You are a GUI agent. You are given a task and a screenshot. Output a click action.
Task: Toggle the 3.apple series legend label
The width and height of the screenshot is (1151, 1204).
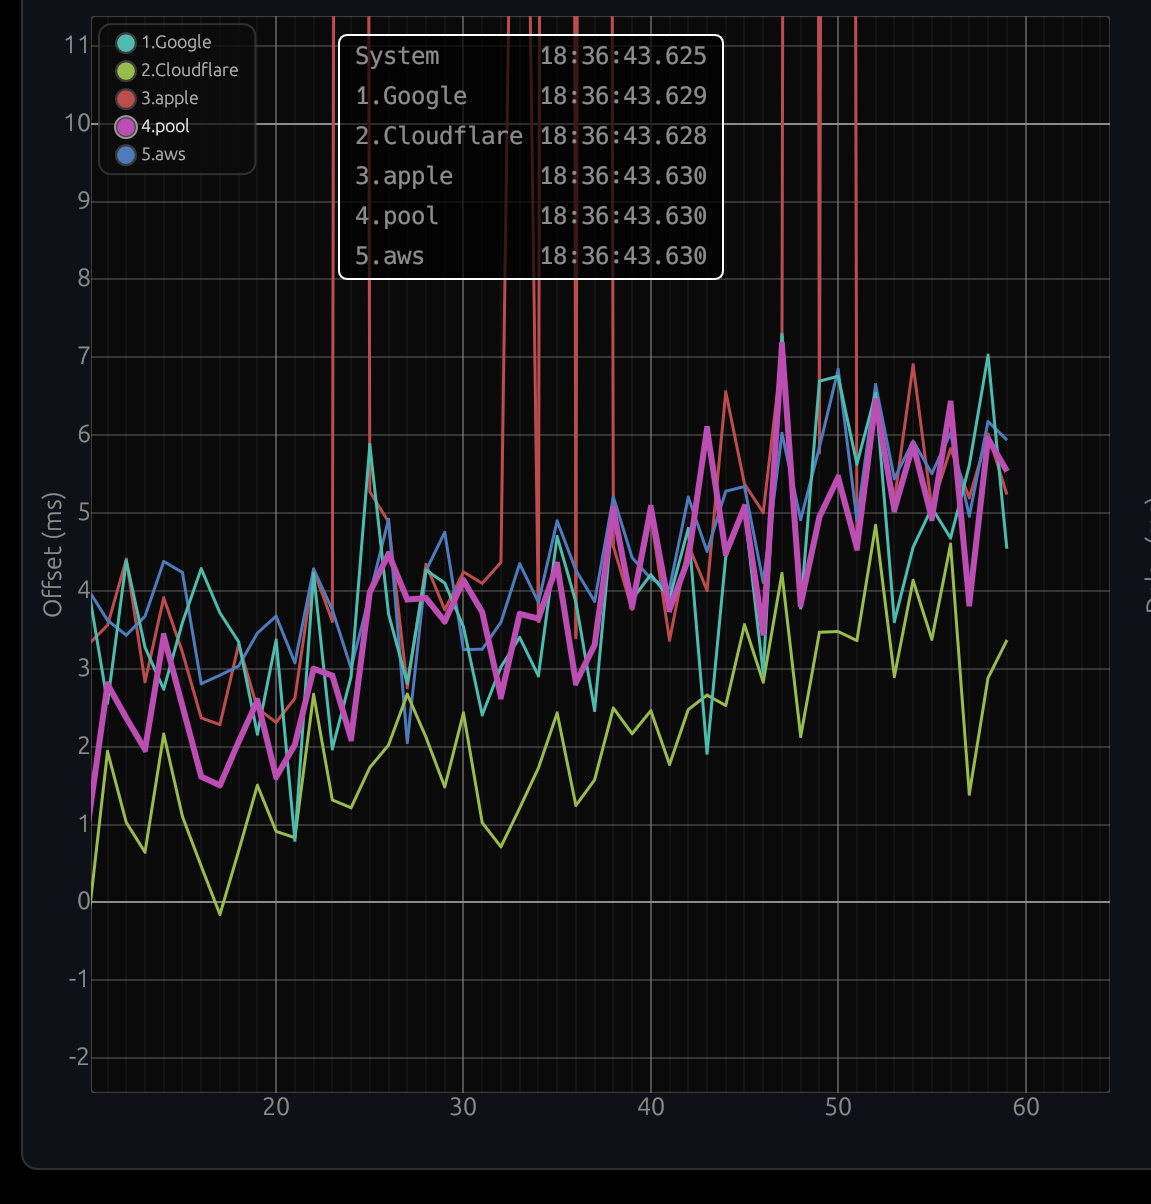coord(169,98)
